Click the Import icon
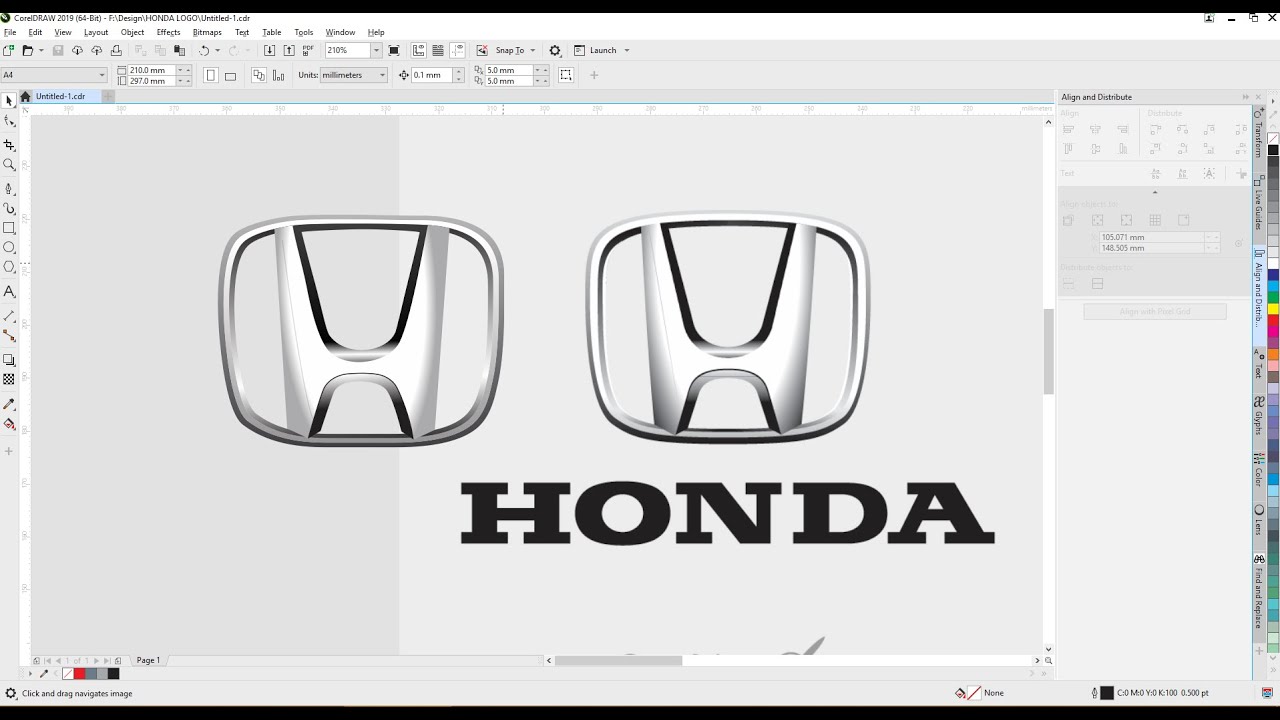1280x720 pixels. (270, 50)
